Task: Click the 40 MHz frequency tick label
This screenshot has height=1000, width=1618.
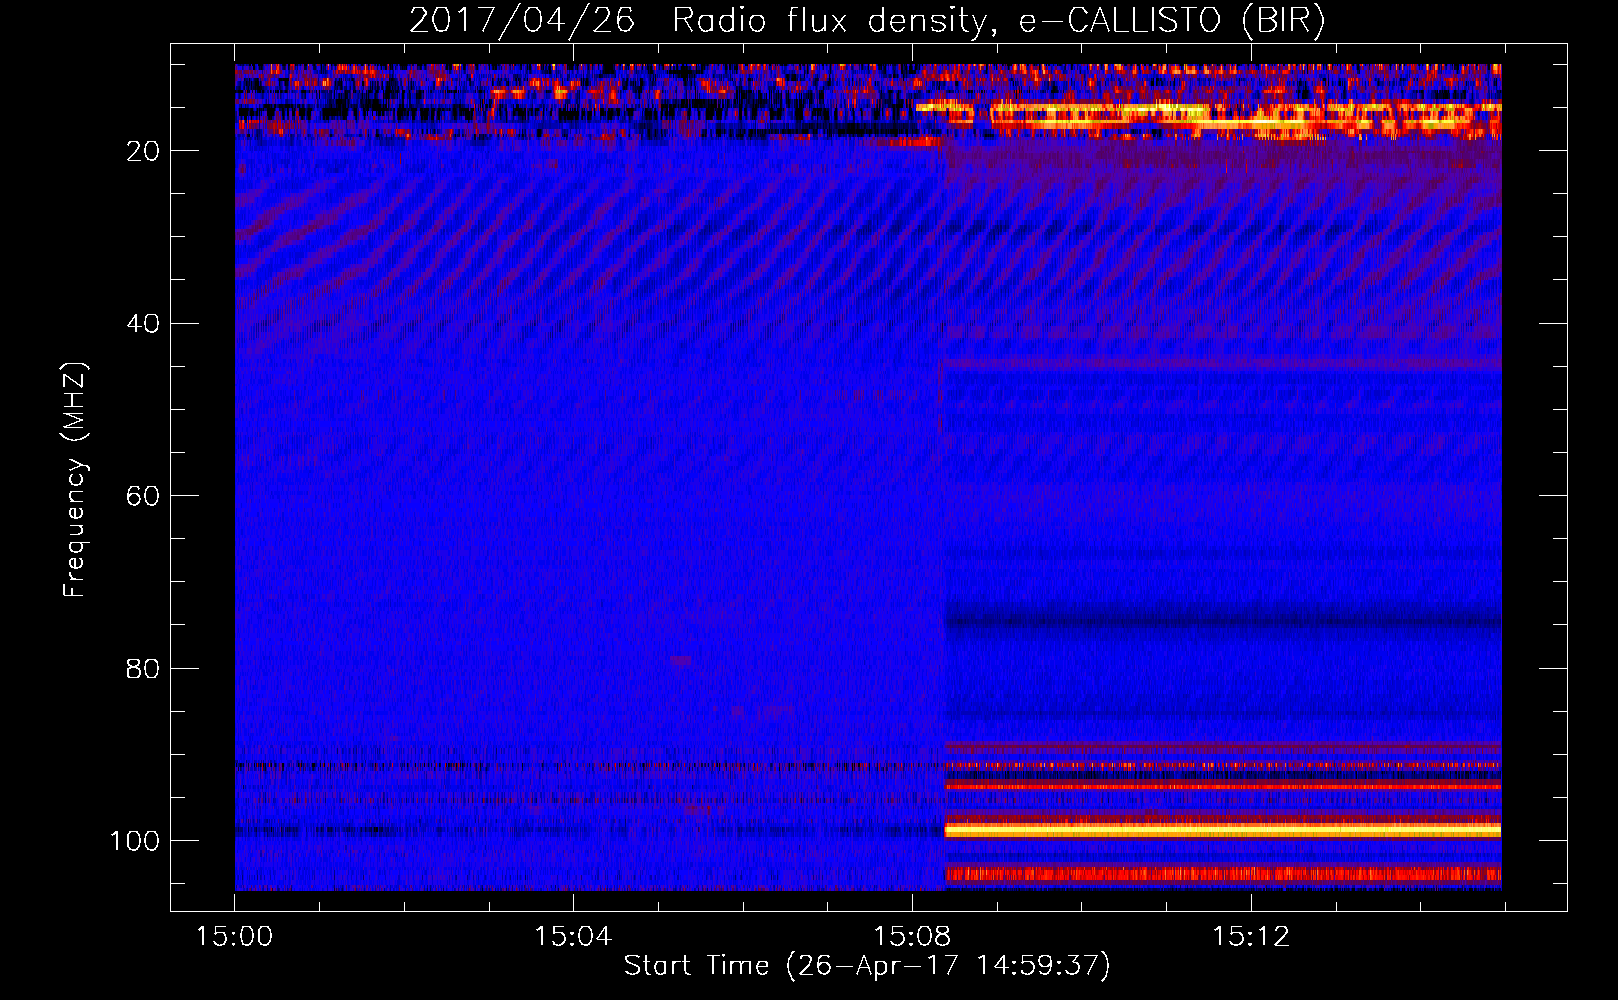Action: (144, 324)
